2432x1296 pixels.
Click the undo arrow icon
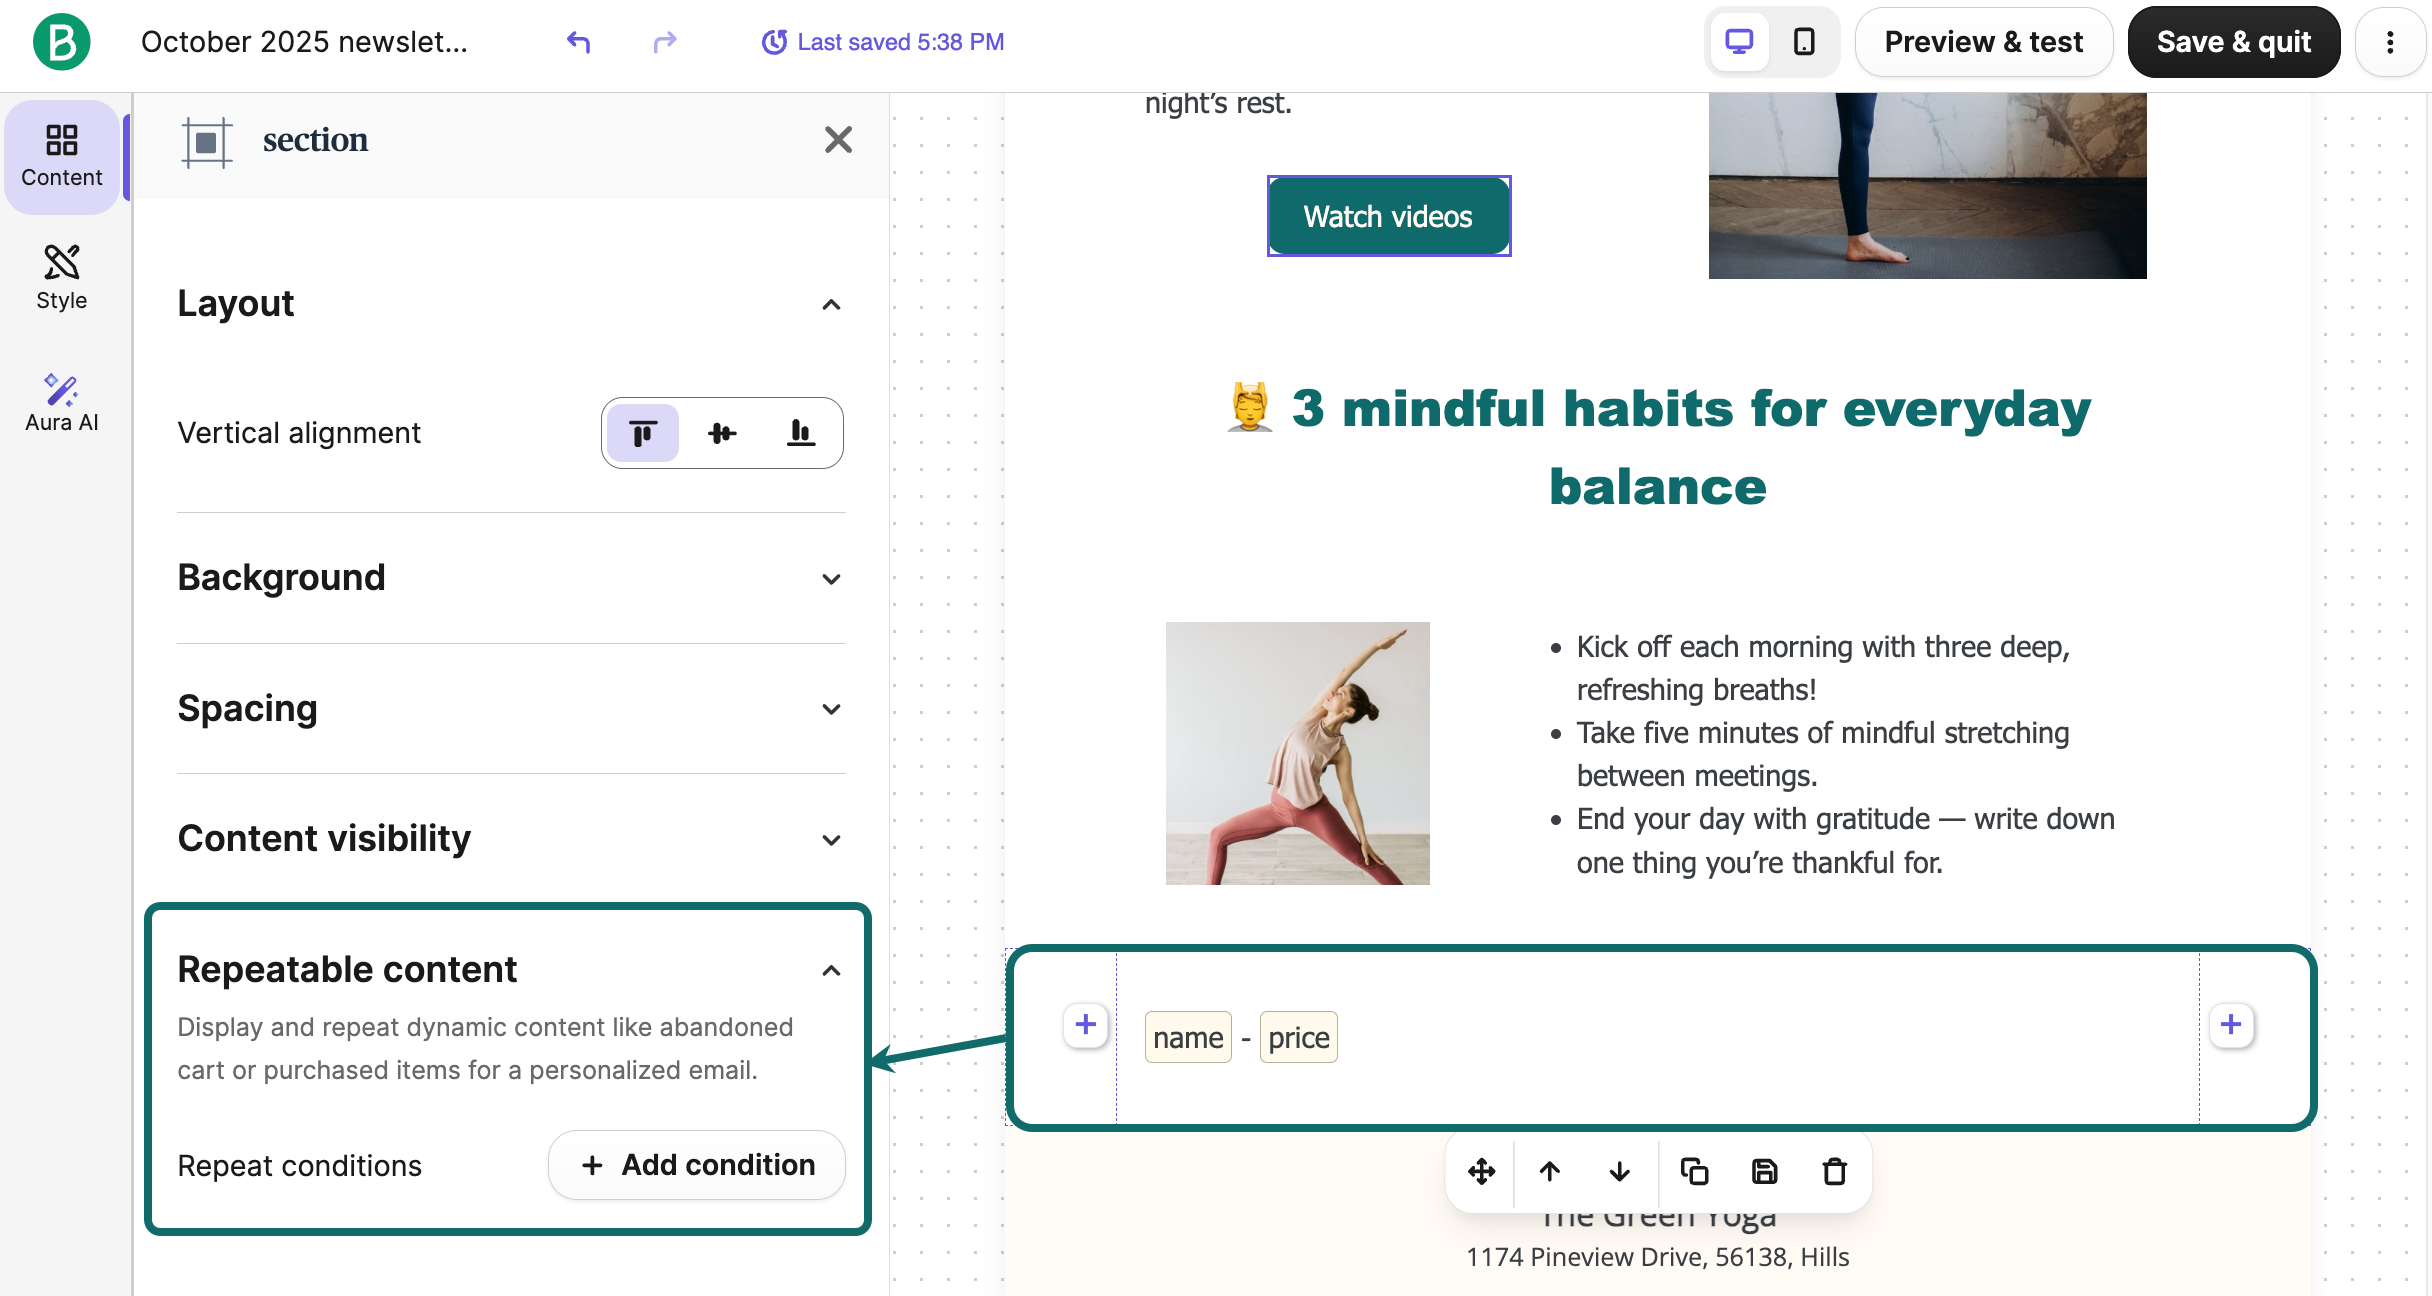(x=578, y=42)
